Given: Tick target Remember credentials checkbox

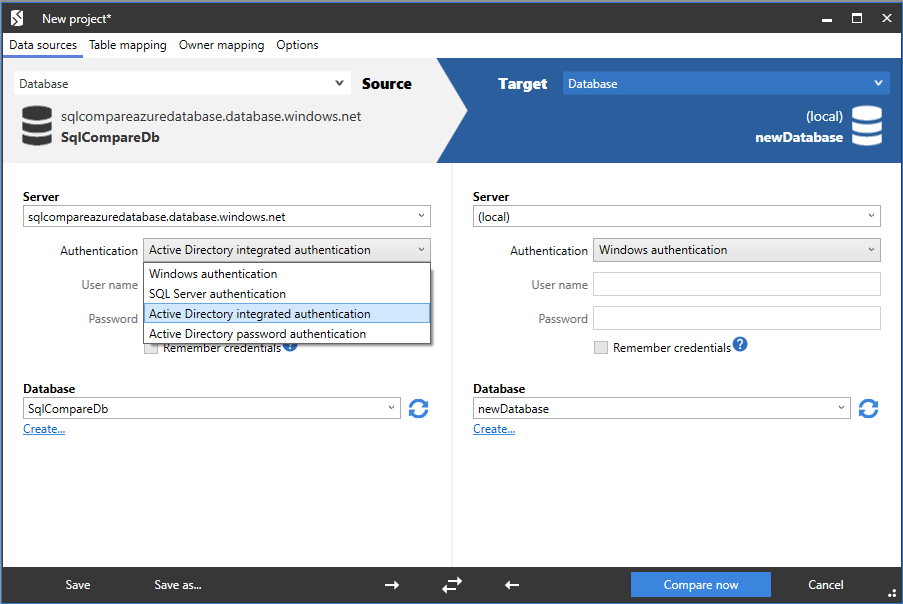Looking at the screenshot, I should click(601, 348).
